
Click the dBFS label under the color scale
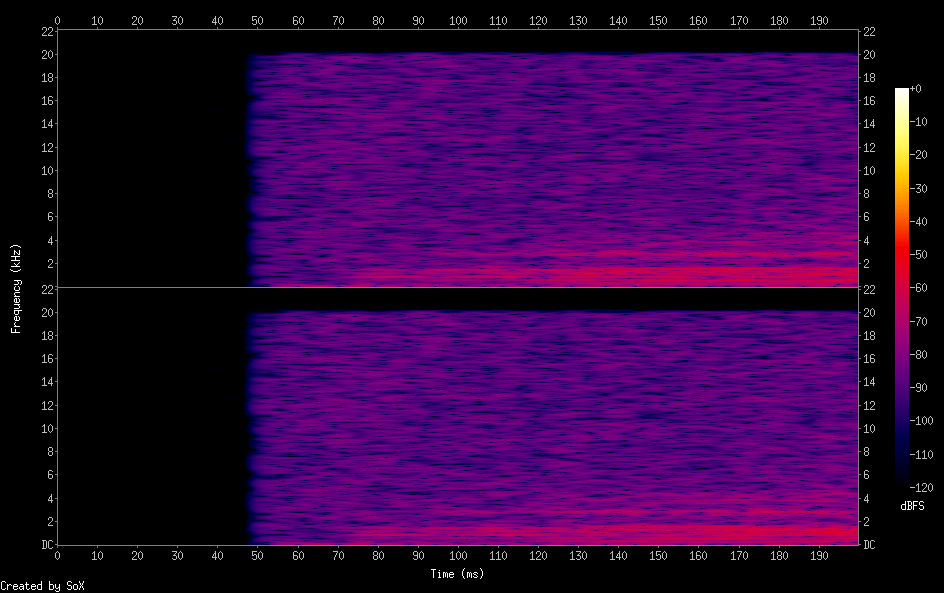click(912, 507)
